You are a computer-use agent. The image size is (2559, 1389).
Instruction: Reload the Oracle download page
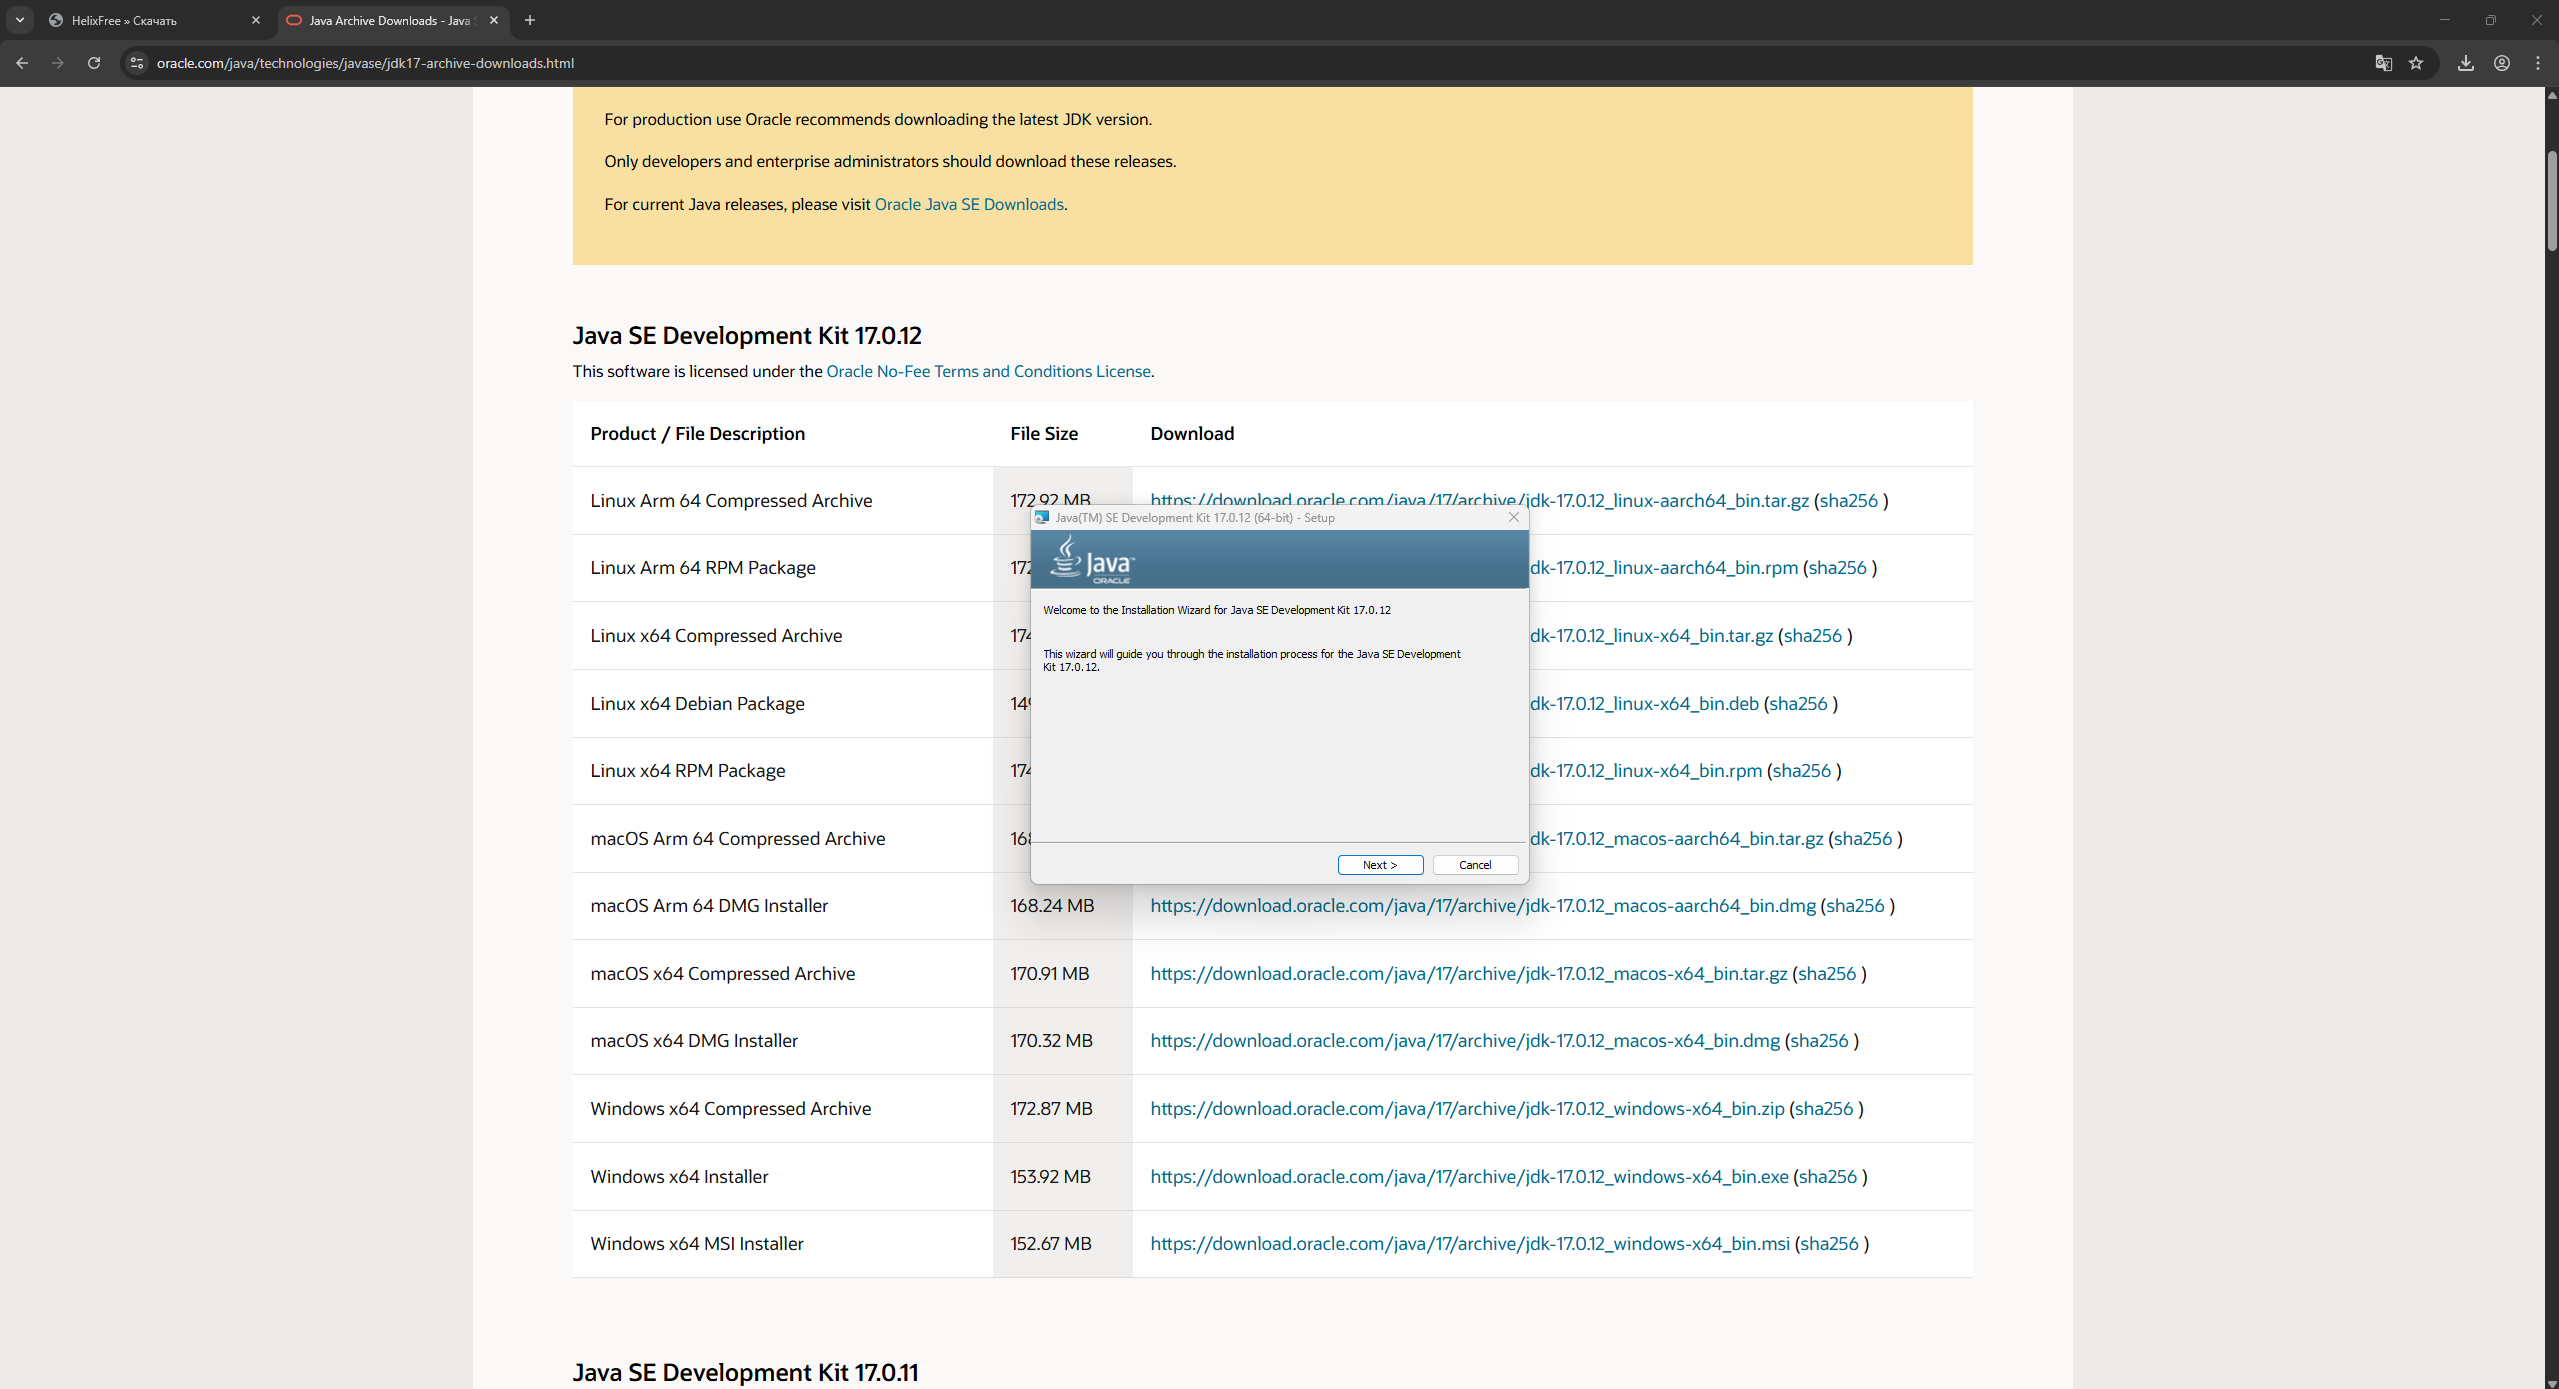(x=94, y=63)
